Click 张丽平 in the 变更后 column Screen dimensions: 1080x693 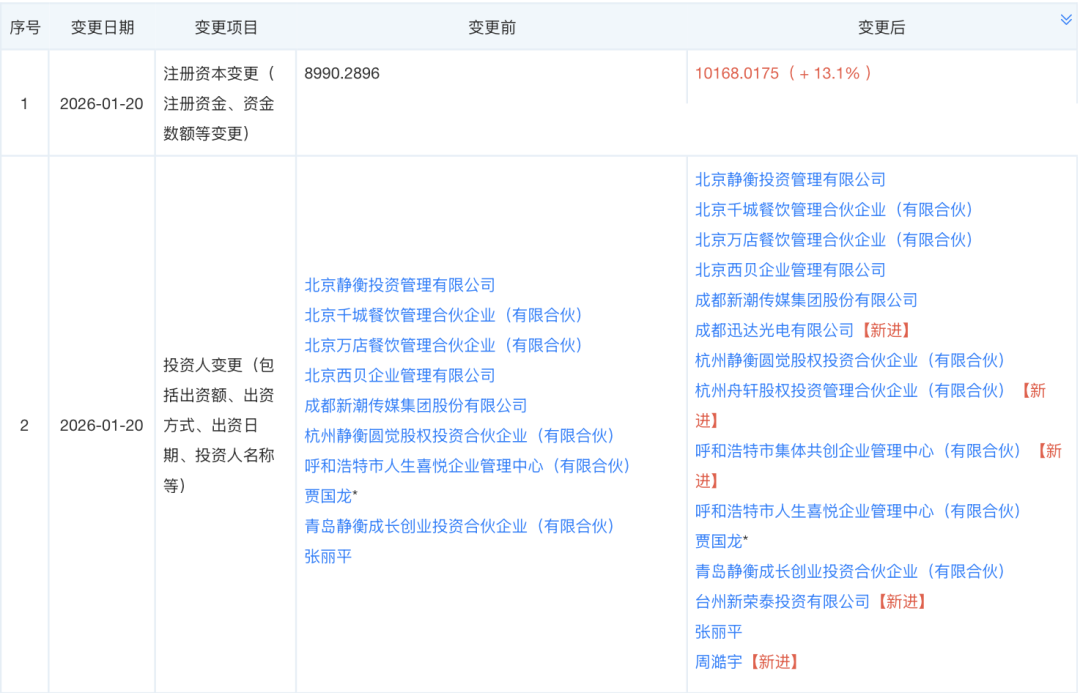point(719,631)
